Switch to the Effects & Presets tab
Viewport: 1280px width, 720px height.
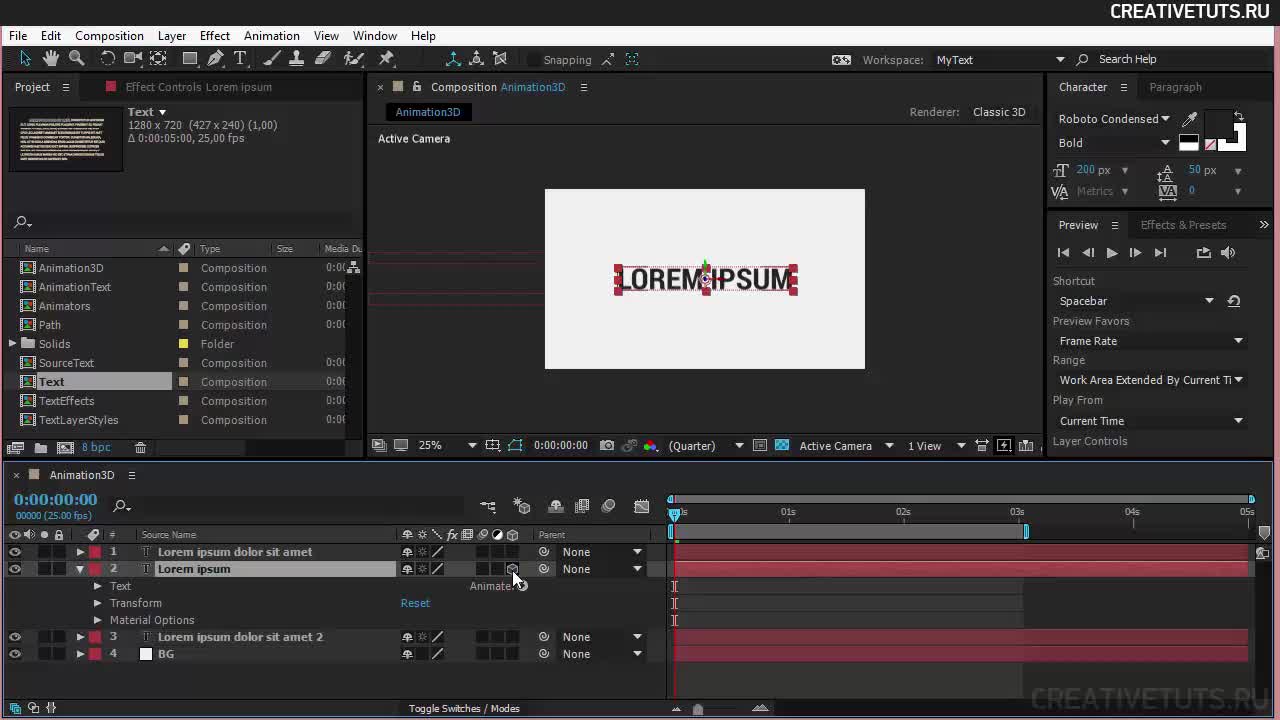click(x=1183, y=225)
